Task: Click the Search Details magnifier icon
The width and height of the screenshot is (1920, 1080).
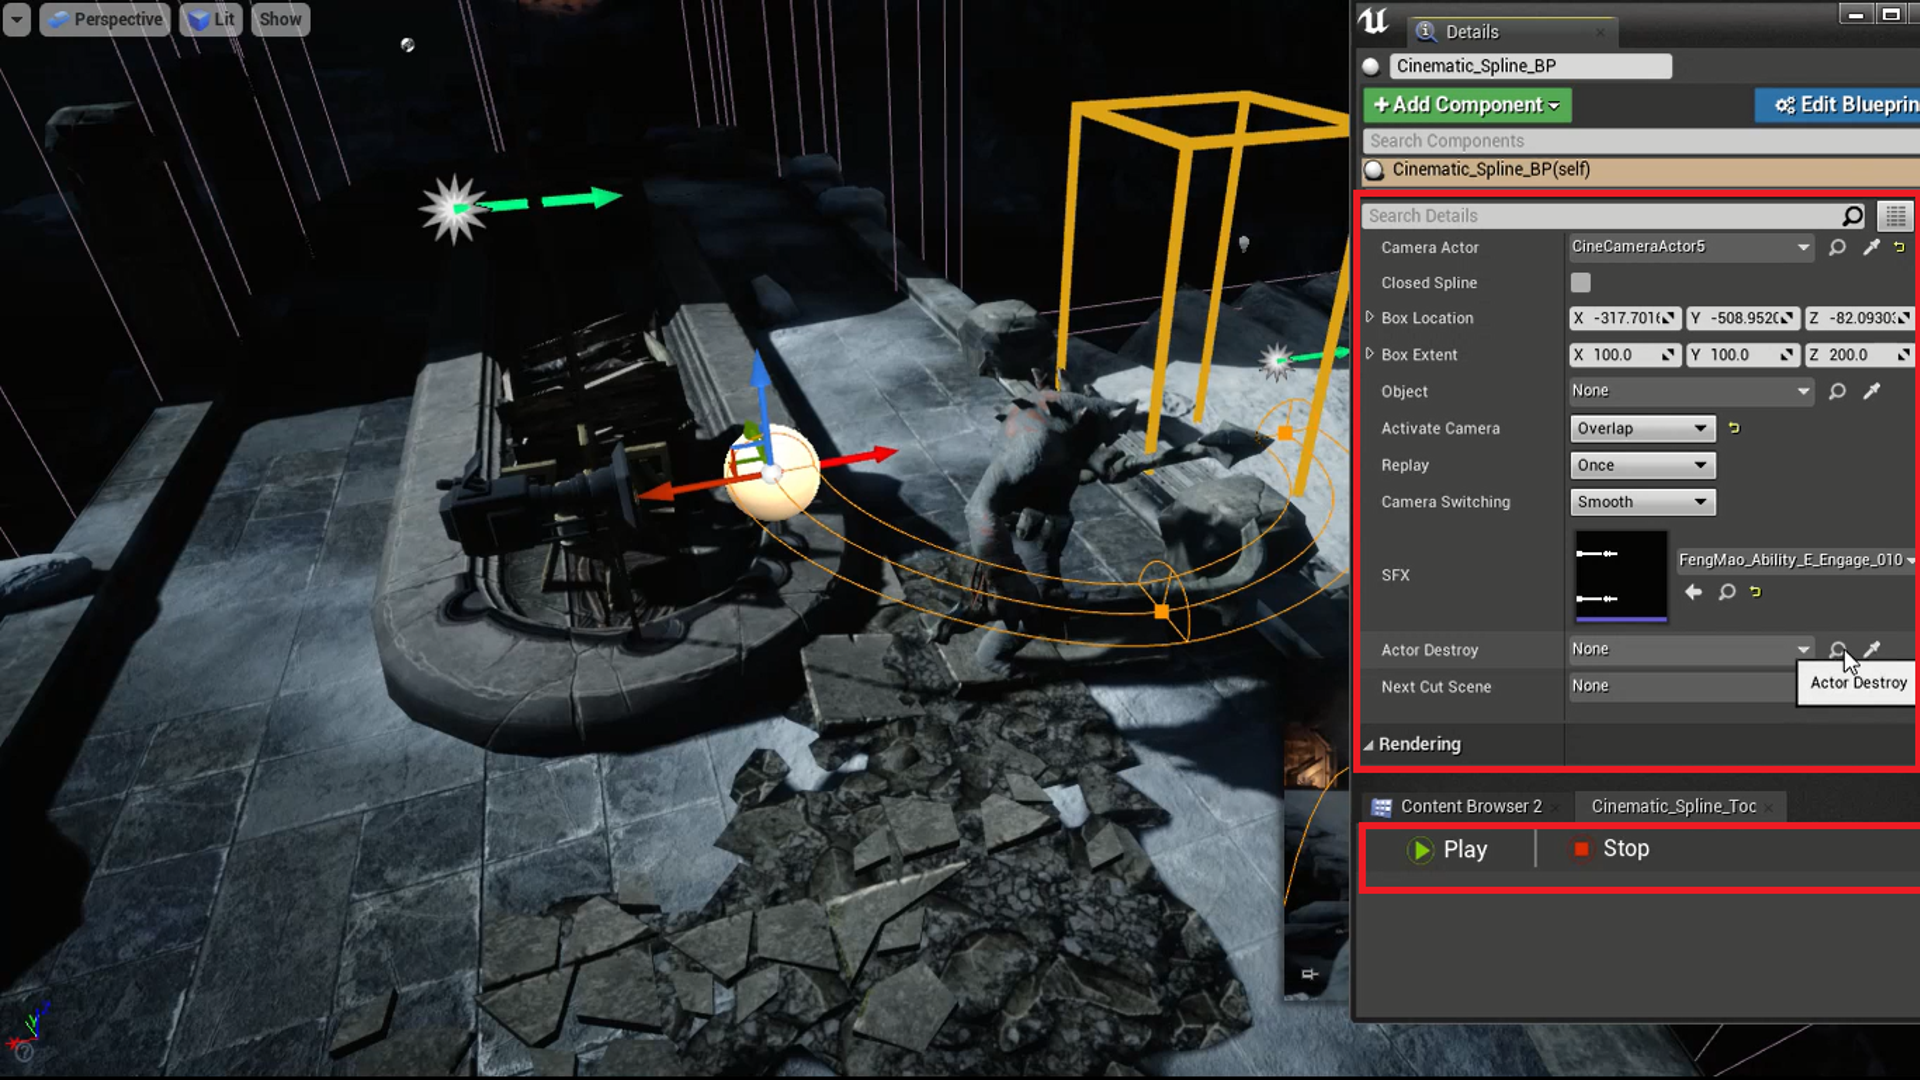Action: click(x=1853, y=215)
